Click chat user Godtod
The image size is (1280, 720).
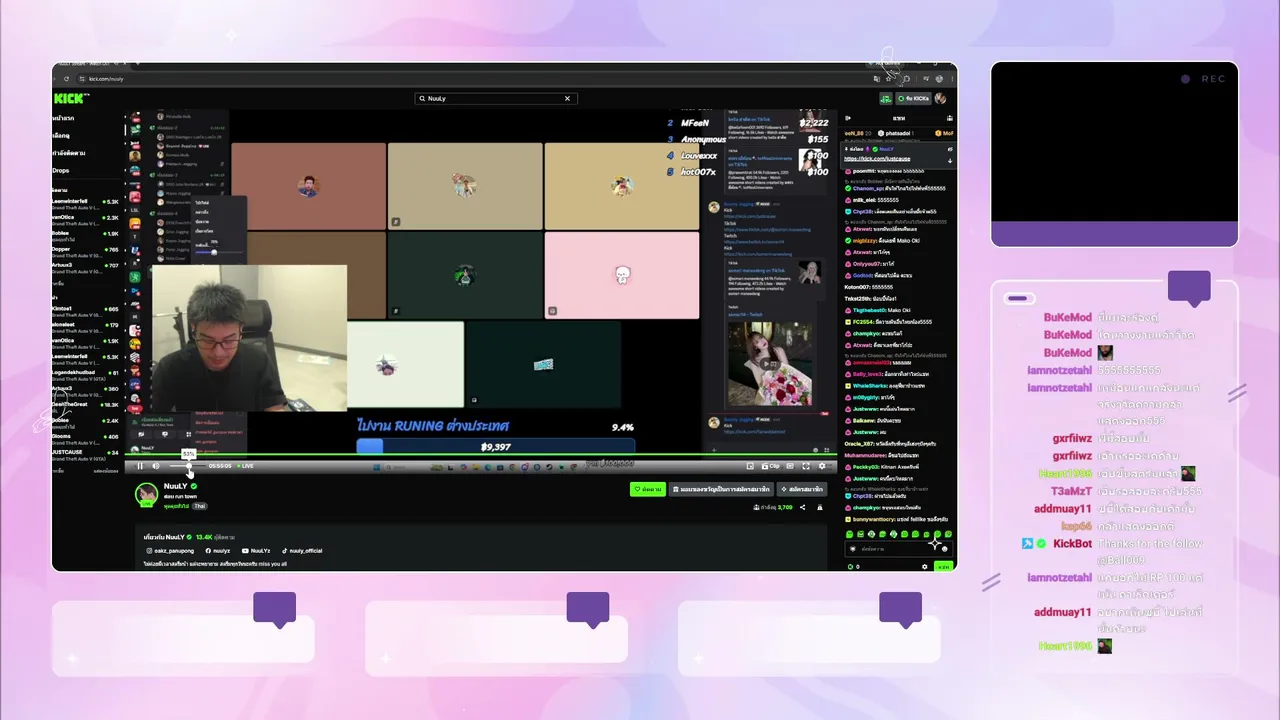[862, 275]
